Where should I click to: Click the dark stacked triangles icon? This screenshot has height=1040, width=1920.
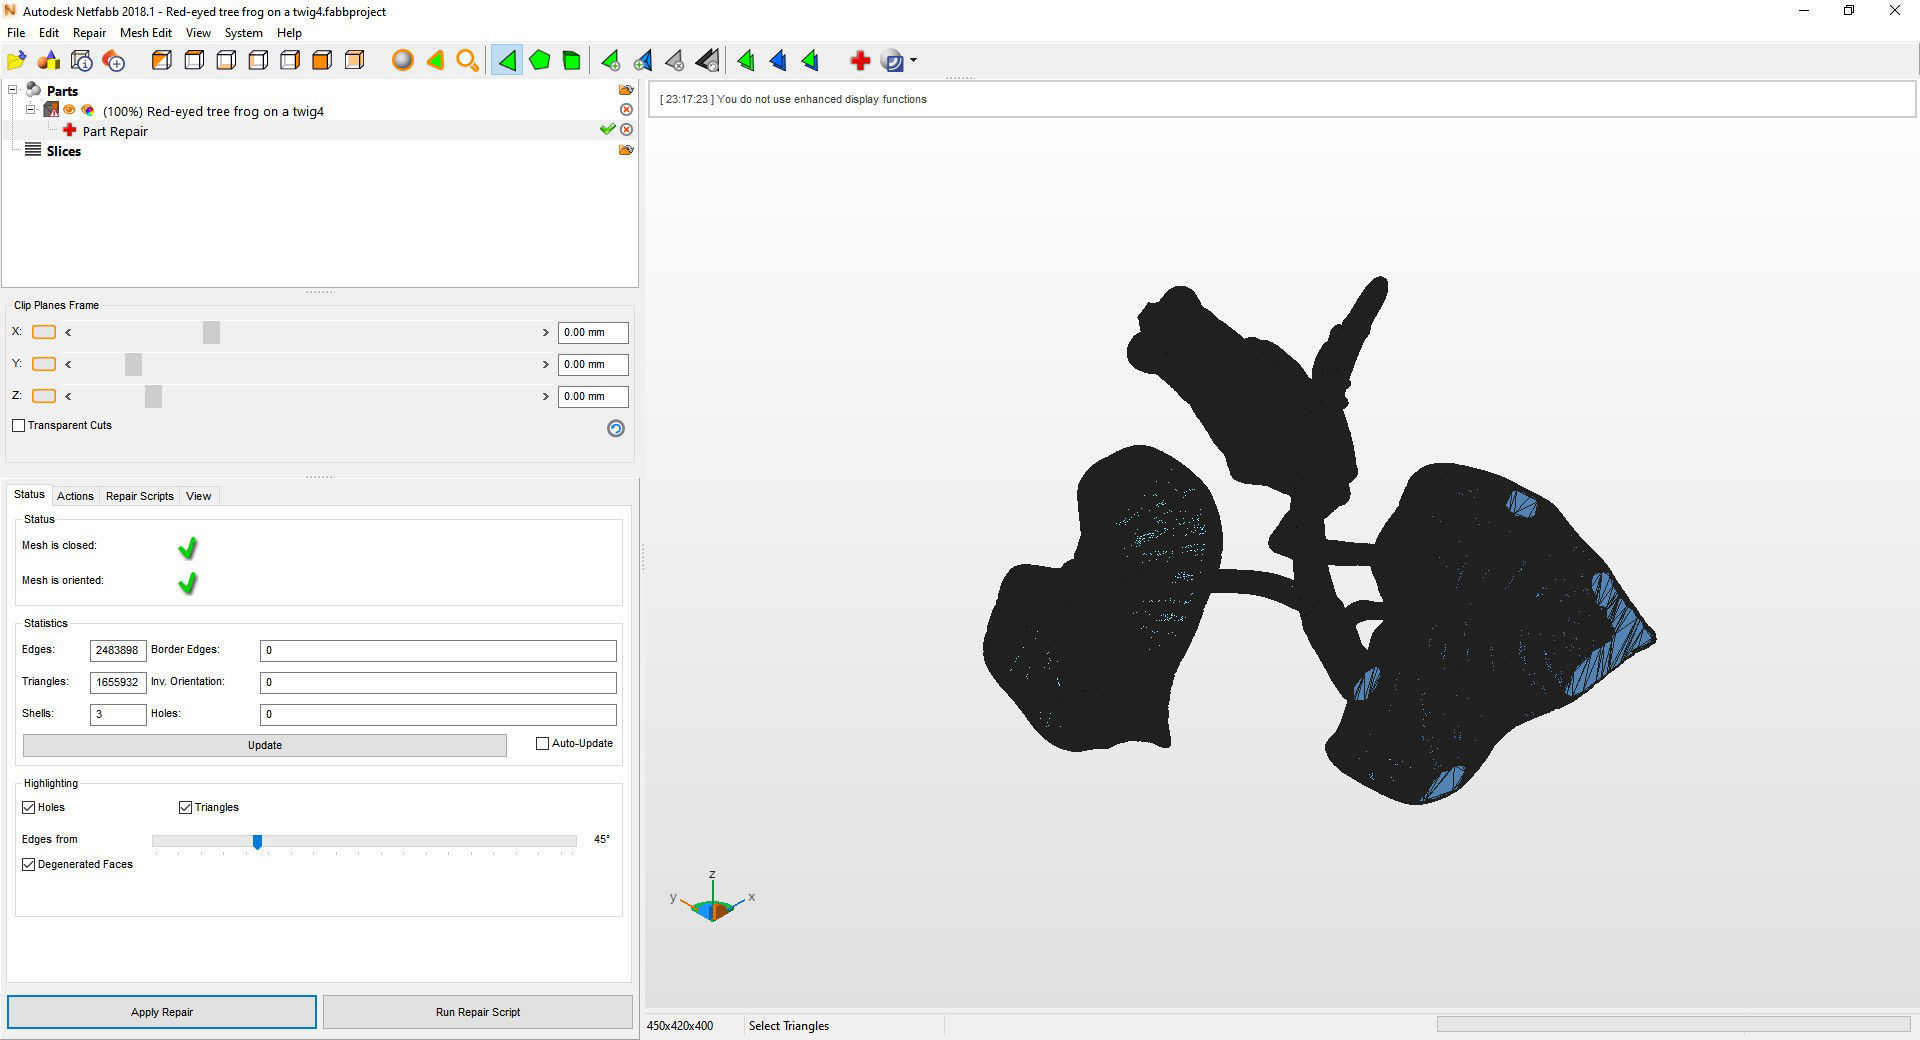[x=707, y=61]
